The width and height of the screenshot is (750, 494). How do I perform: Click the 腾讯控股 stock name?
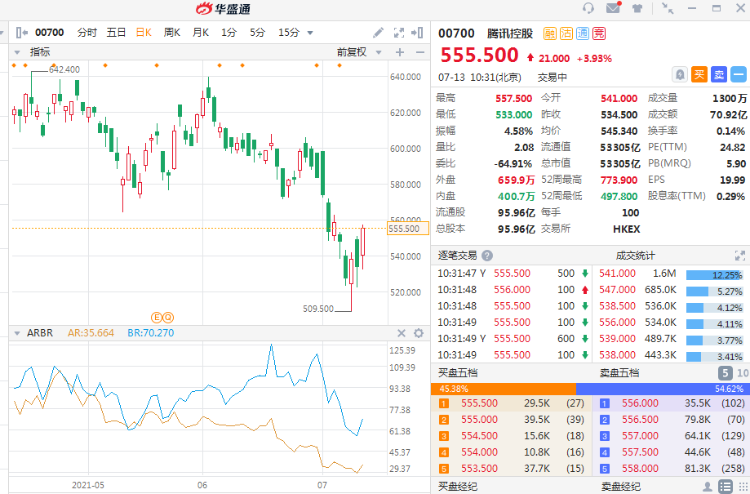(510, 33)
